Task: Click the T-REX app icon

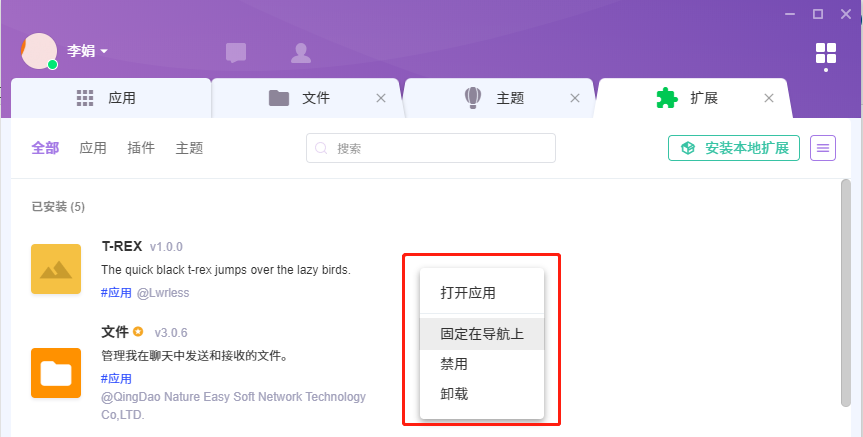Action: coord(56,269)
